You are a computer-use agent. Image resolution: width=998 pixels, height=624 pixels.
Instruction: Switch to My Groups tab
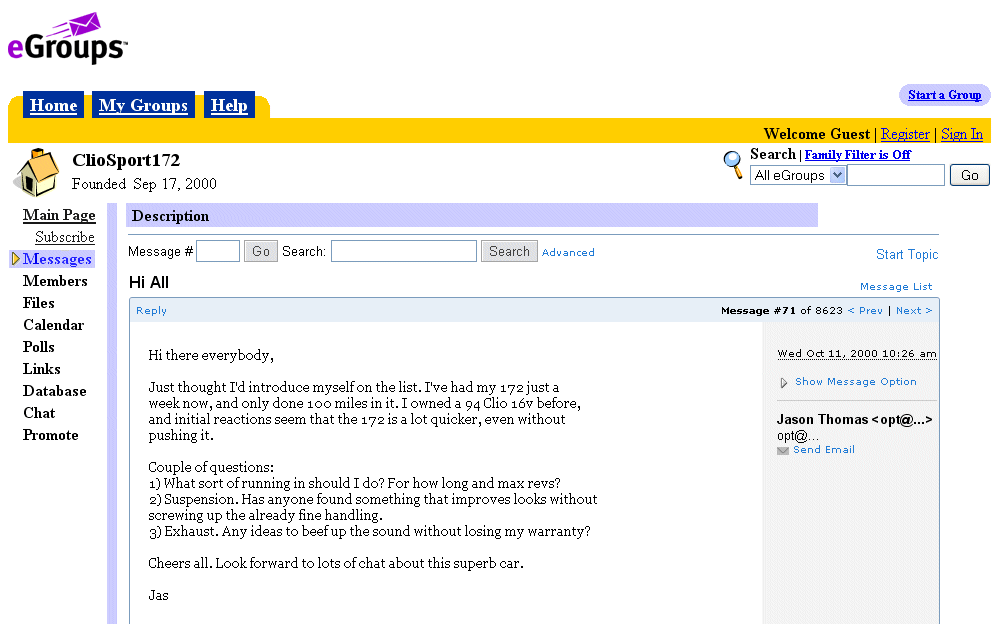(143, 106)
